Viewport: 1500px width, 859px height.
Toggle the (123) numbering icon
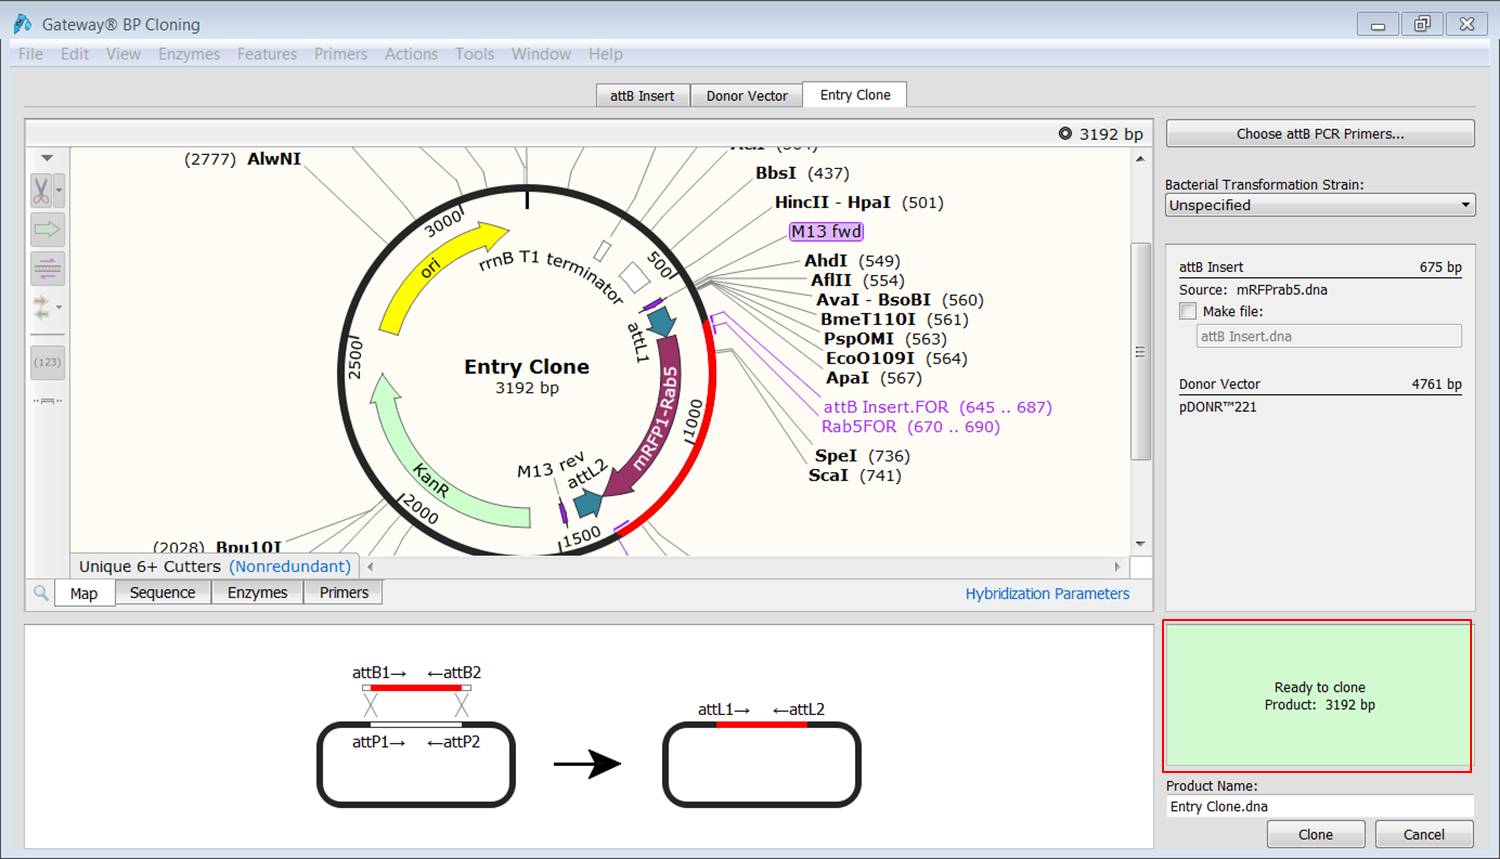coord(47,362)
